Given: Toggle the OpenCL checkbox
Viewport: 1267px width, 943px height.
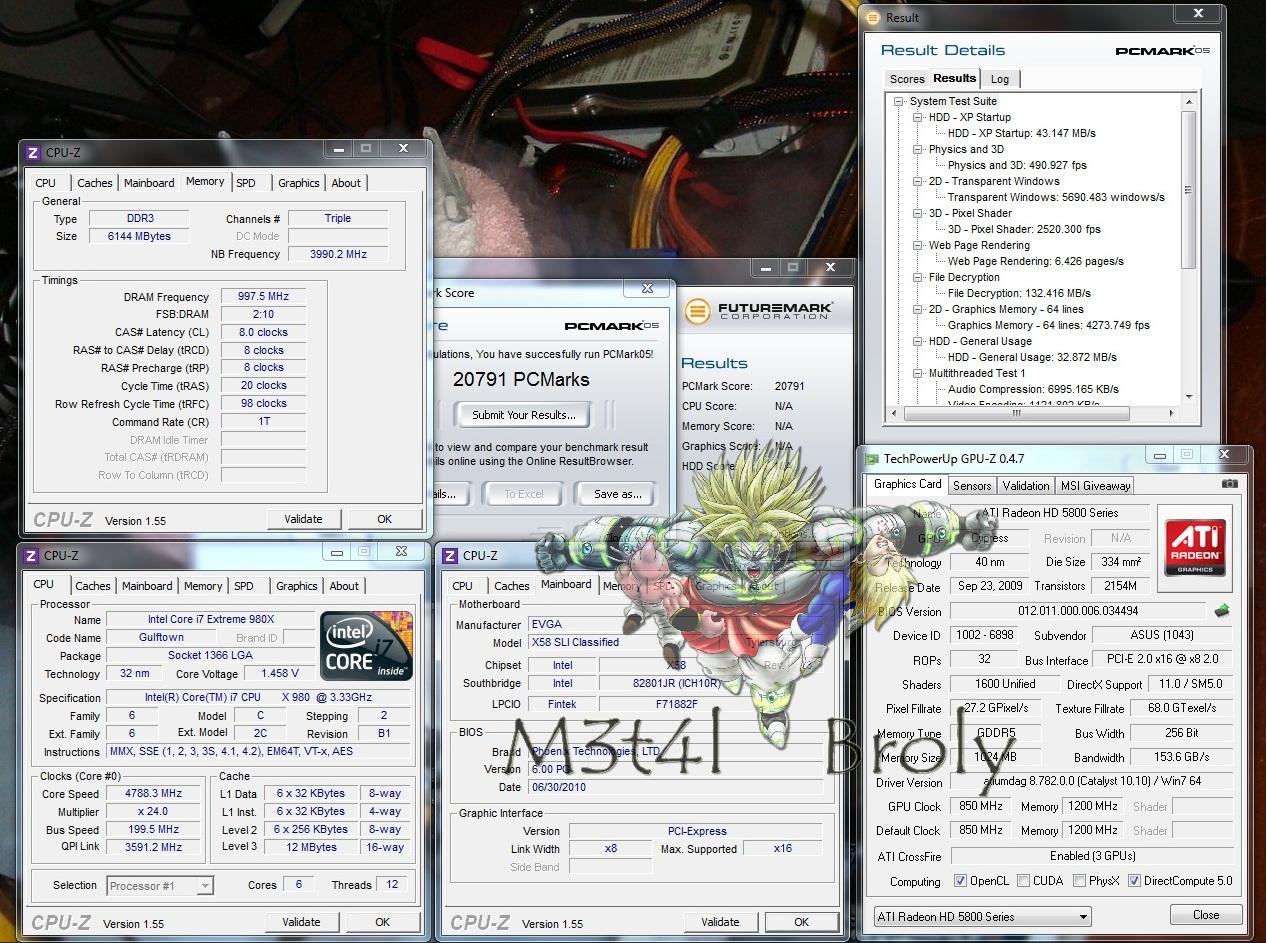Looking at the screenshot, I should pos(960,881).
